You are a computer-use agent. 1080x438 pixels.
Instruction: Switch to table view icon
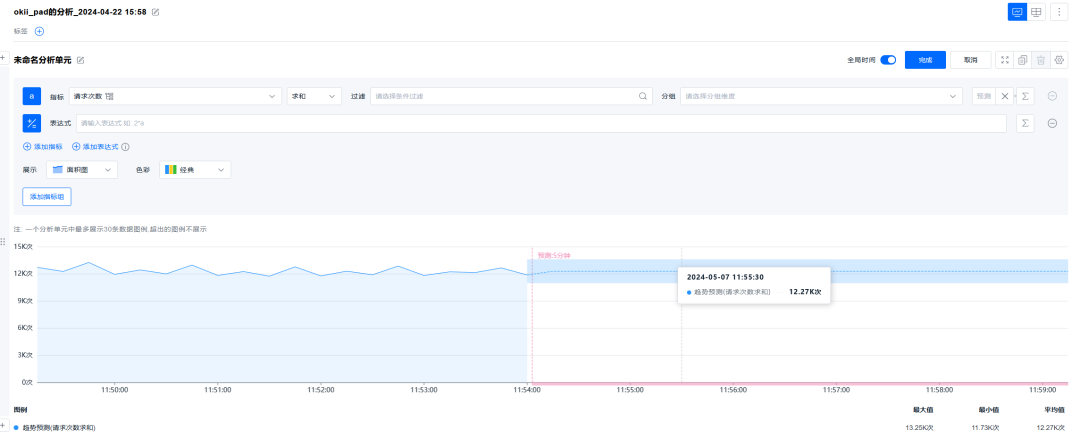pos(1037,12)
